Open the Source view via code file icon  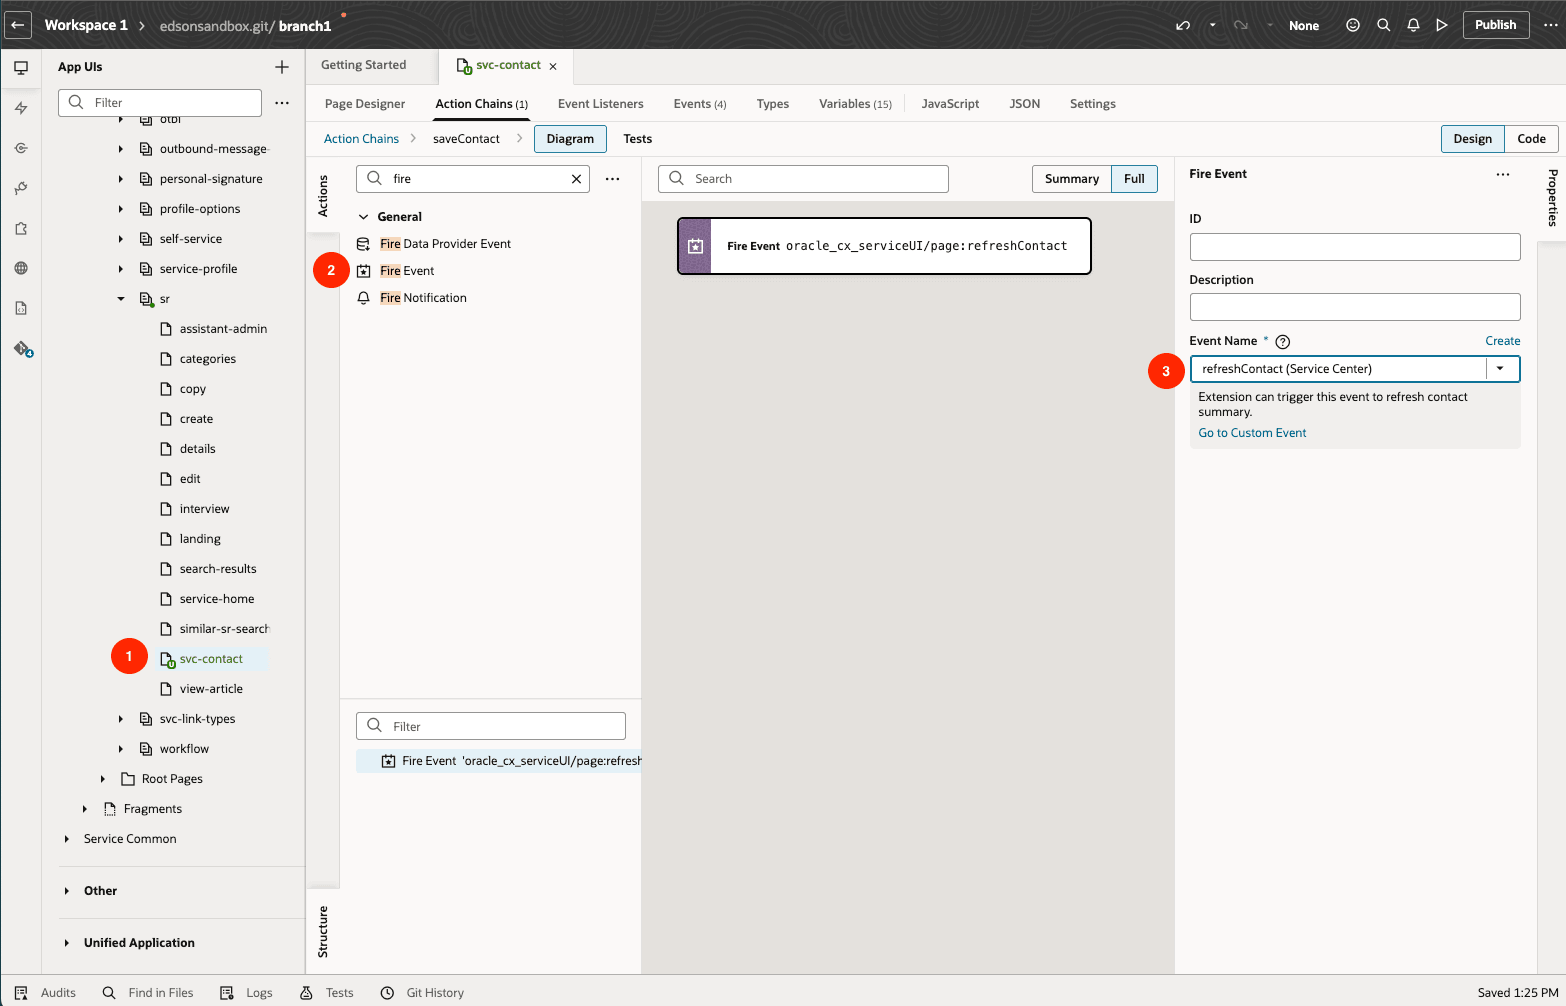[21, 308]
